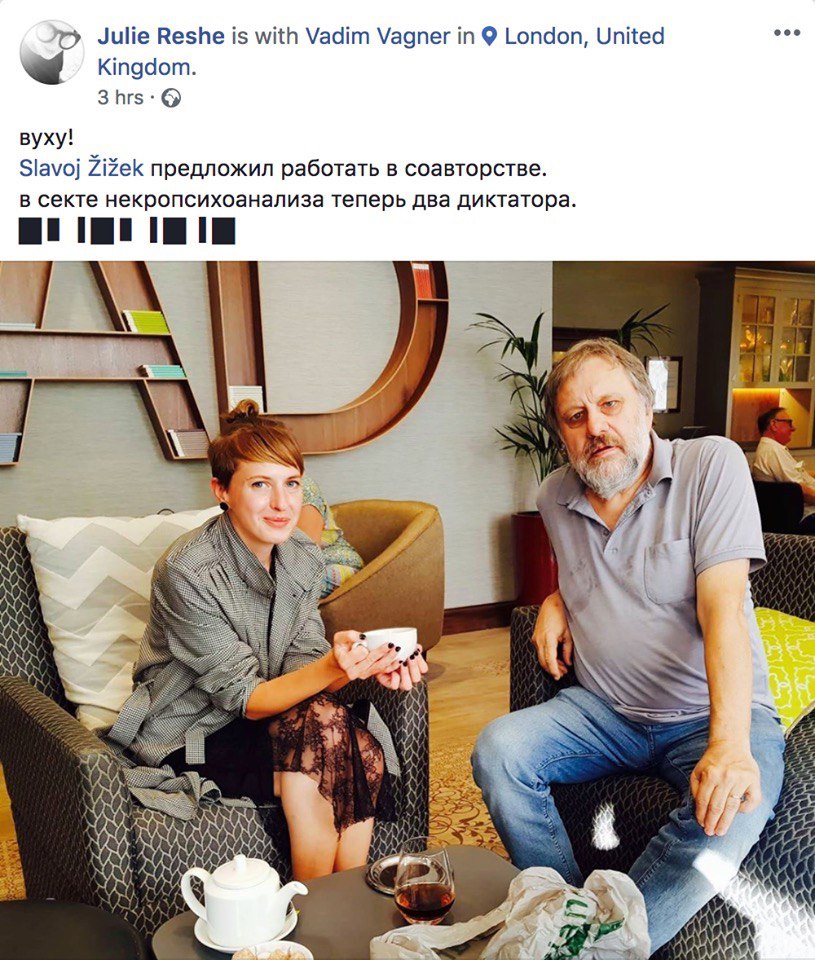Click the third redacted black block group

tap(168, 231)
